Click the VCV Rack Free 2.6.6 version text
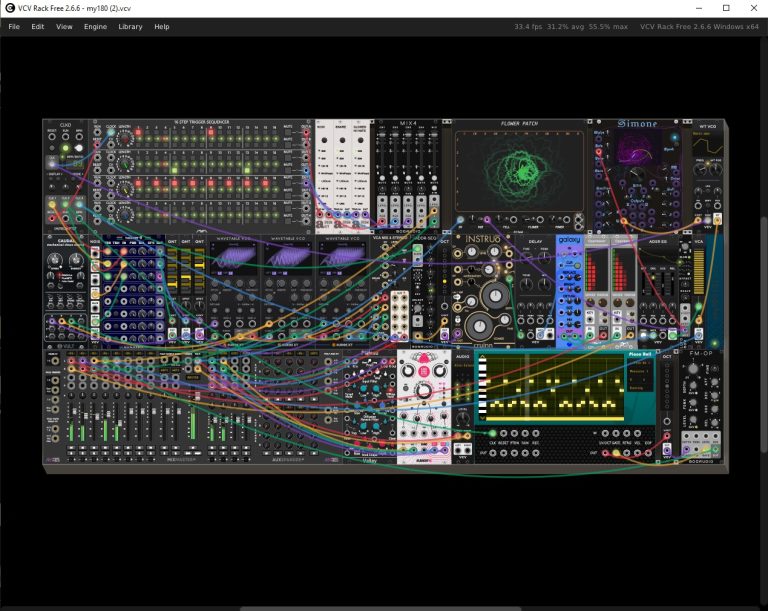768x611 pixels. [699, 26]
